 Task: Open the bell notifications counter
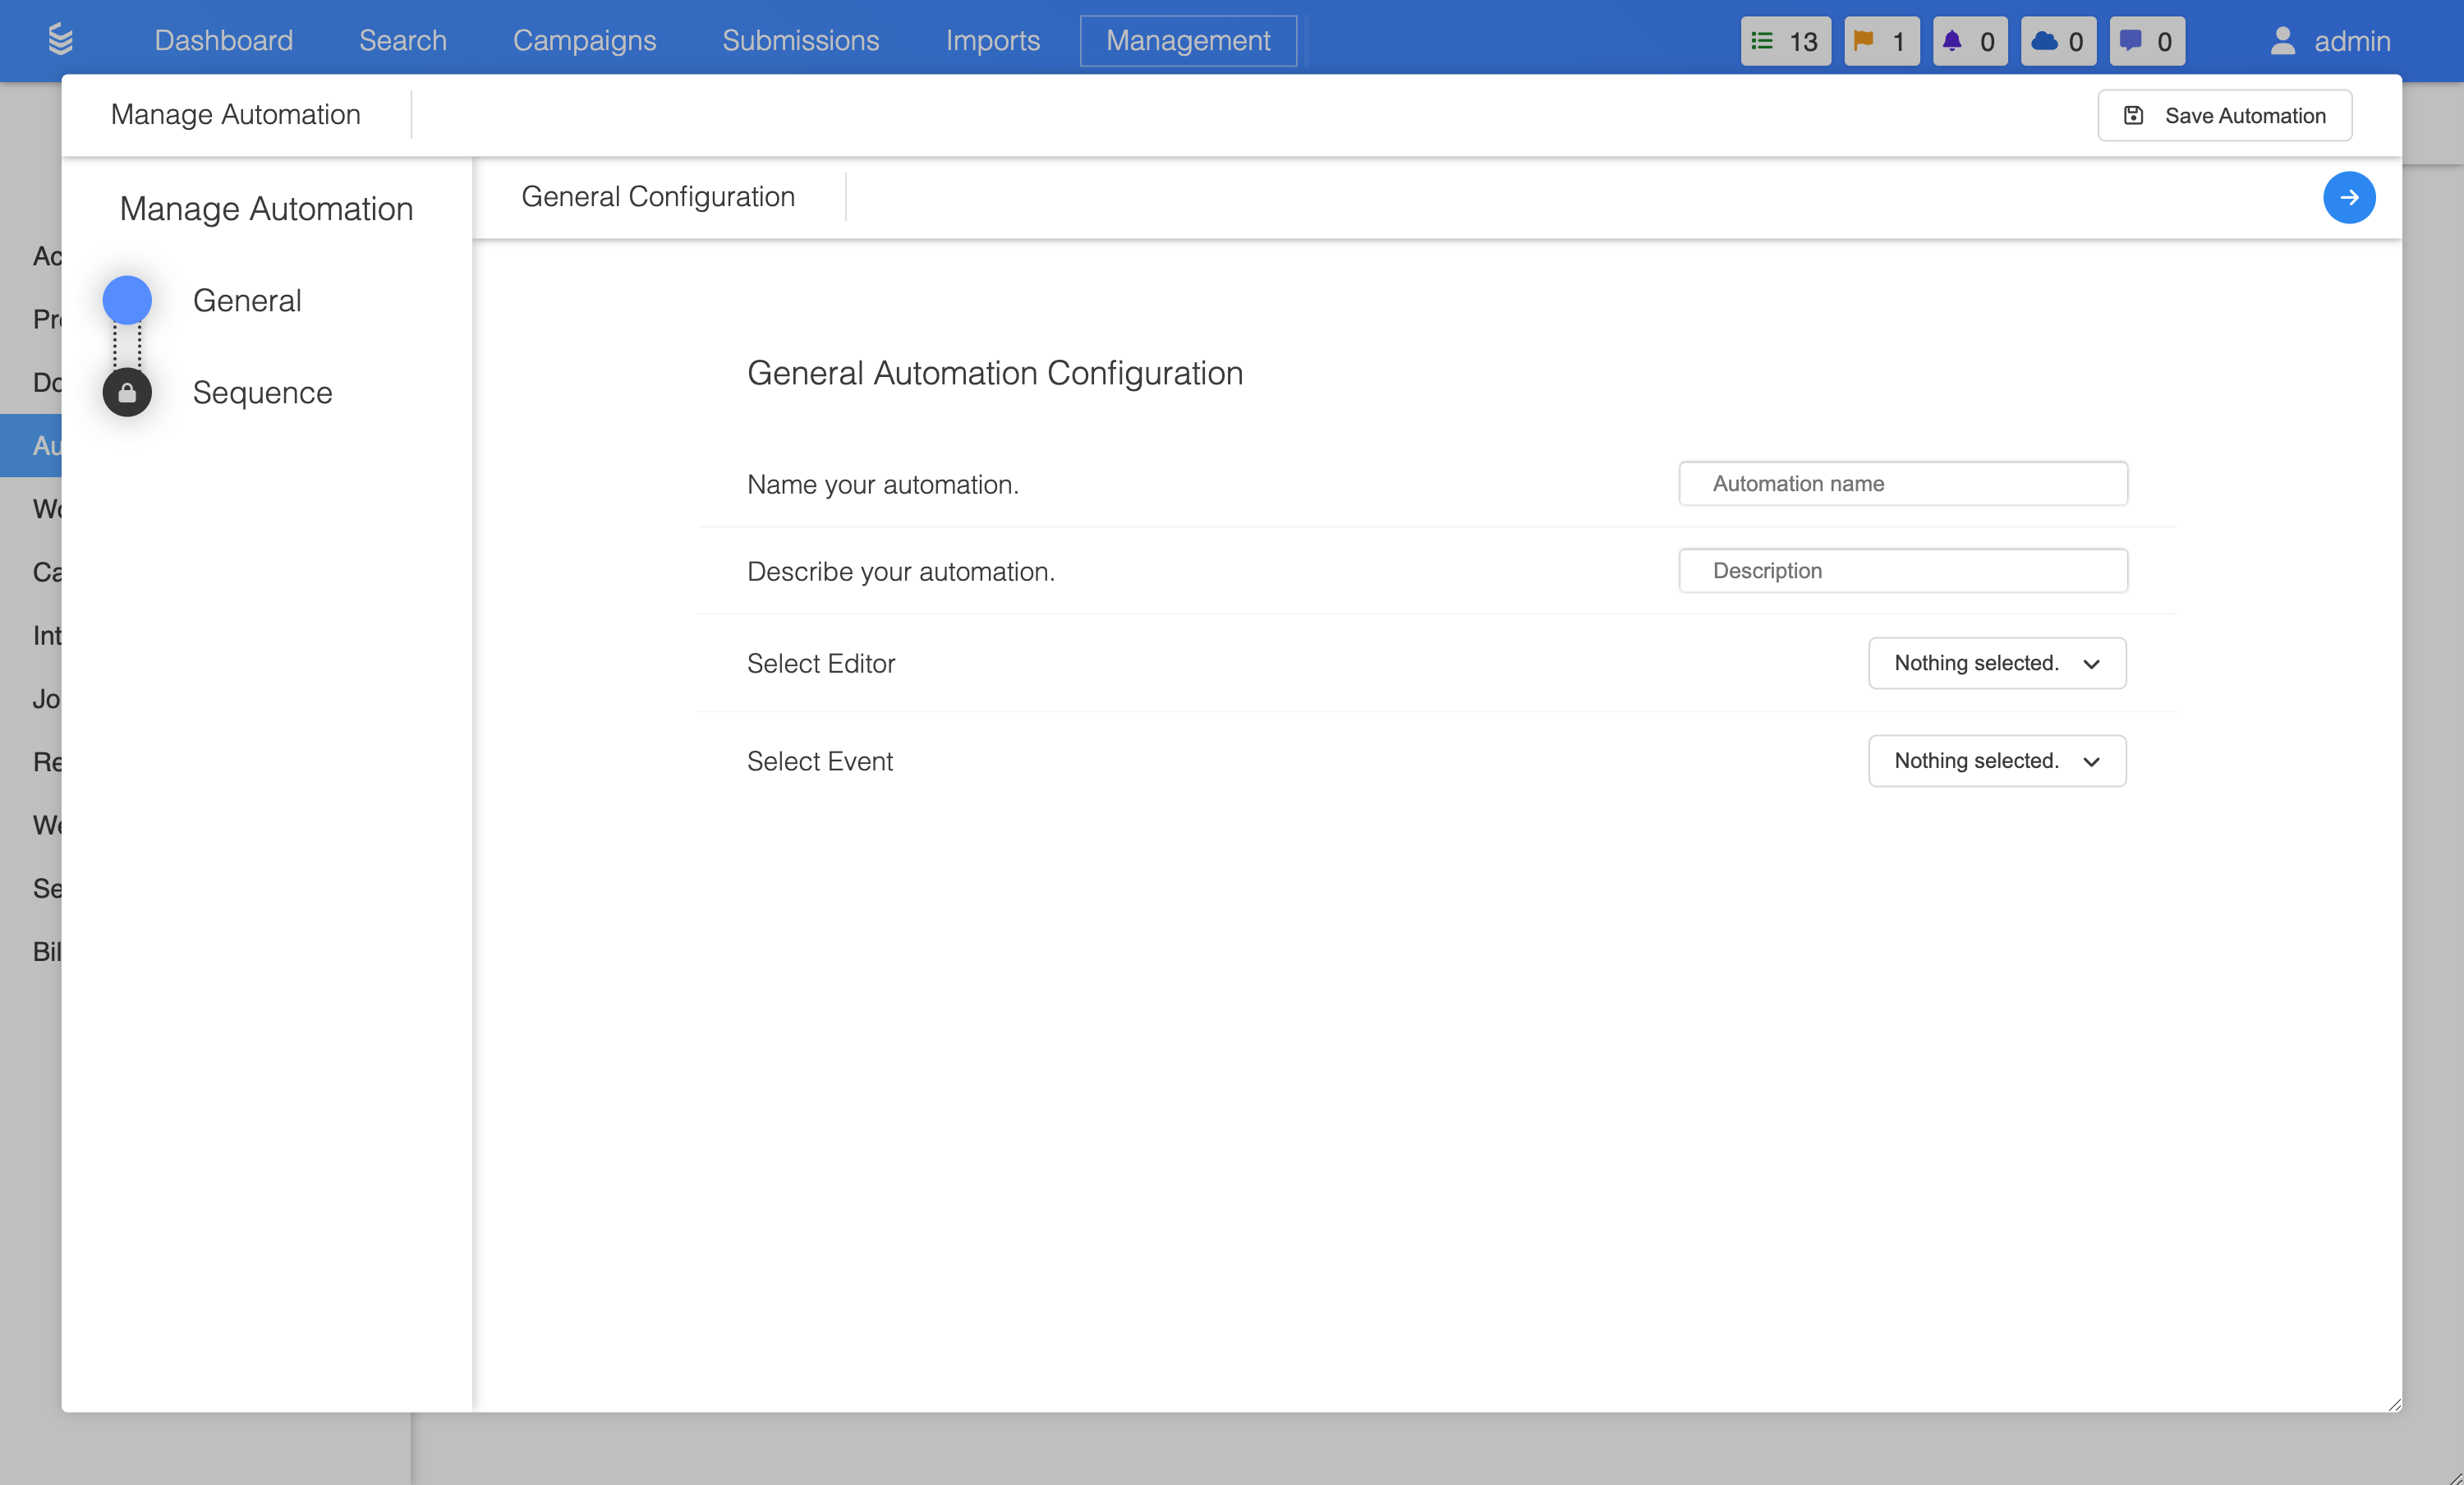1969,41
